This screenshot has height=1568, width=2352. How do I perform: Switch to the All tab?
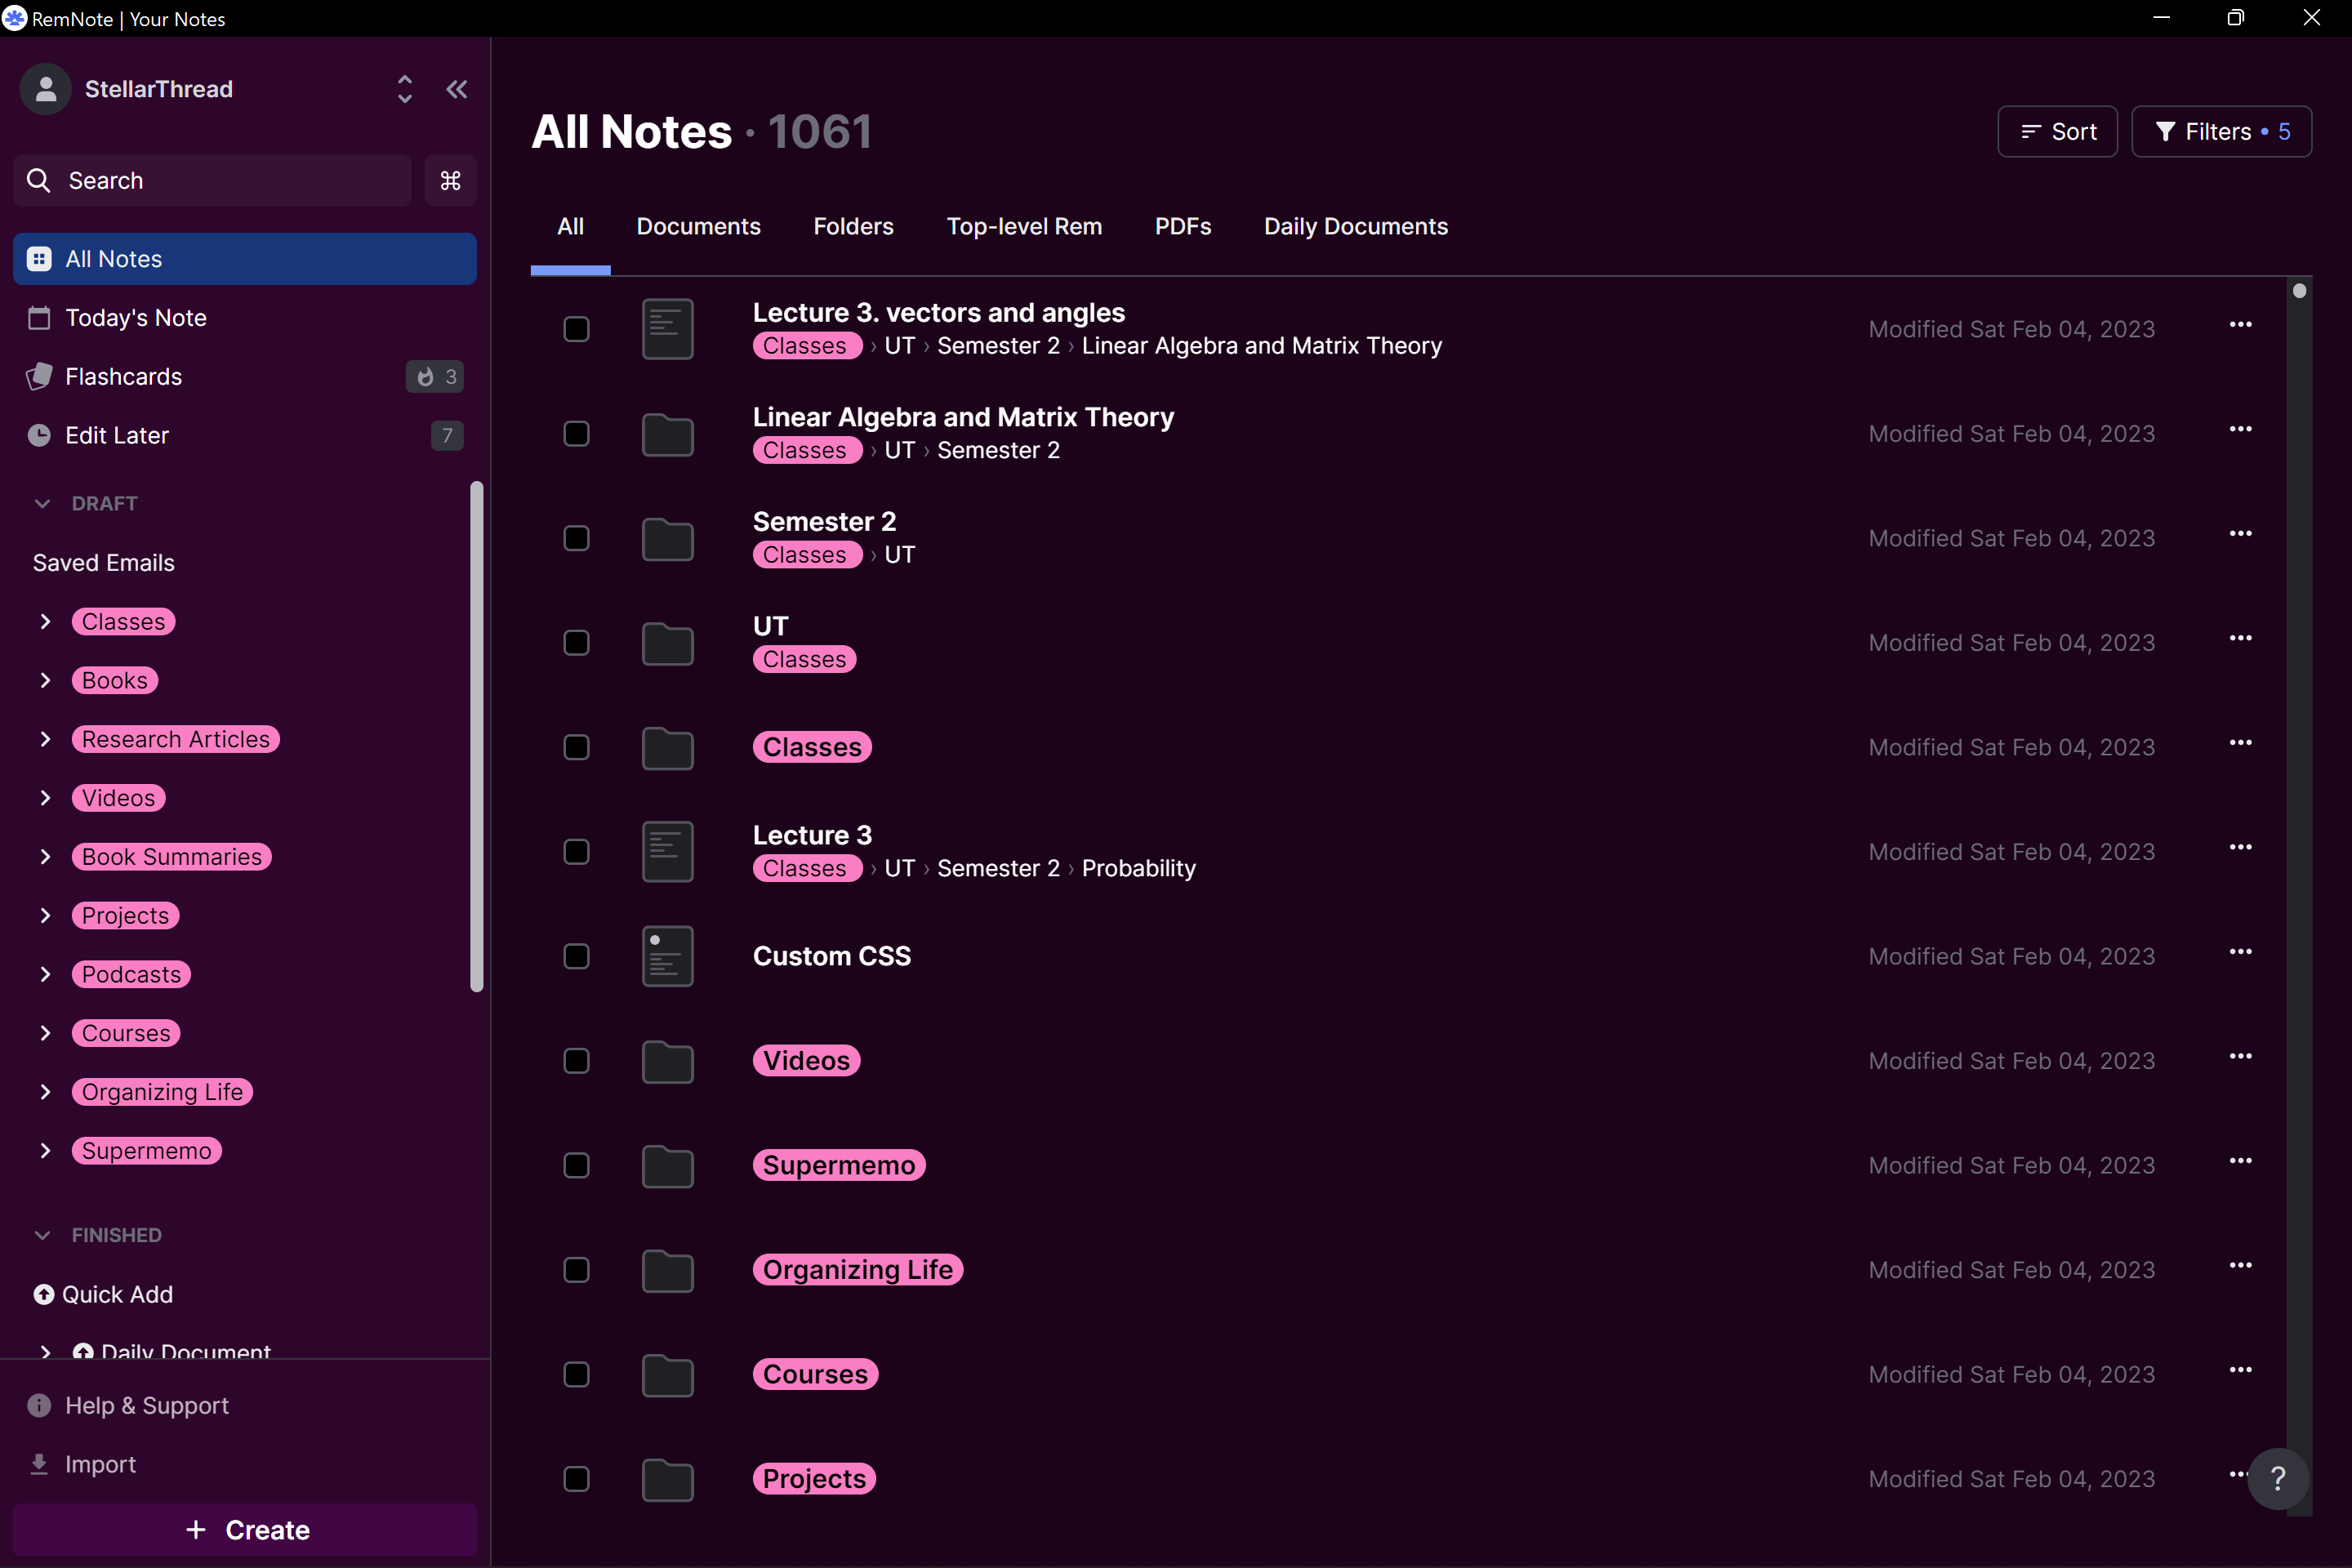click(x=571, y=227)
